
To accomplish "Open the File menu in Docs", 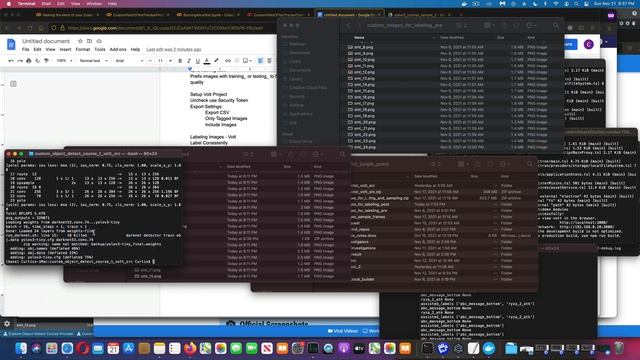I will [x=25, y=49].
